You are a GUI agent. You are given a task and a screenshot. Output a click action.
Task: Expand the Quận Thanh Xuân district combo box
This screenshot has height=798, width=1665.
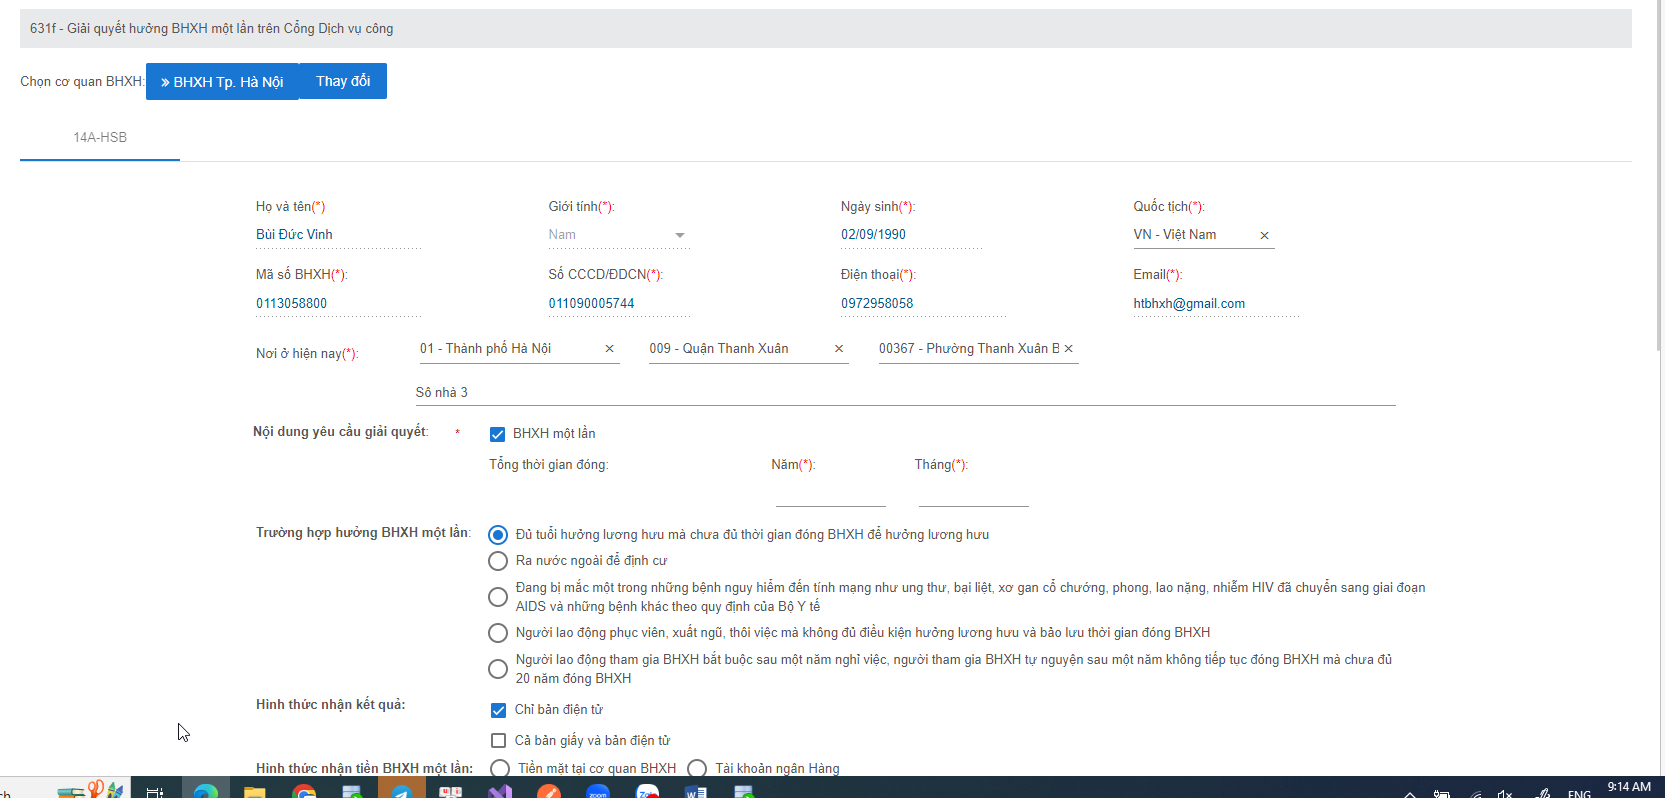pos(735,349)
